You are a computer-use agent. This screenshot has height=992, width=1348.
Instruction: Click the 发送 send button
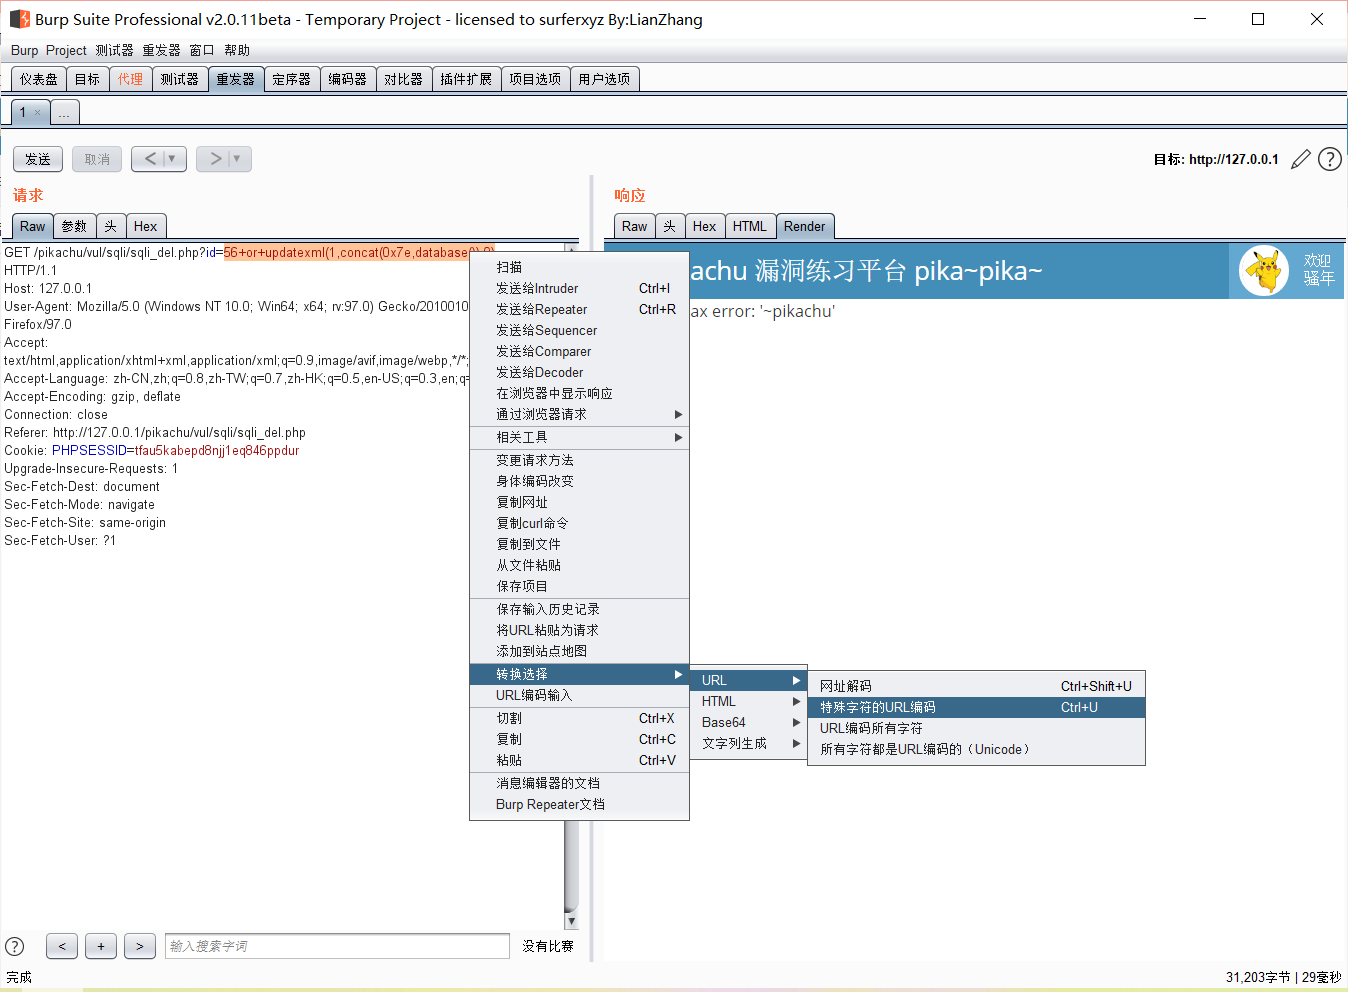point(38,159)
